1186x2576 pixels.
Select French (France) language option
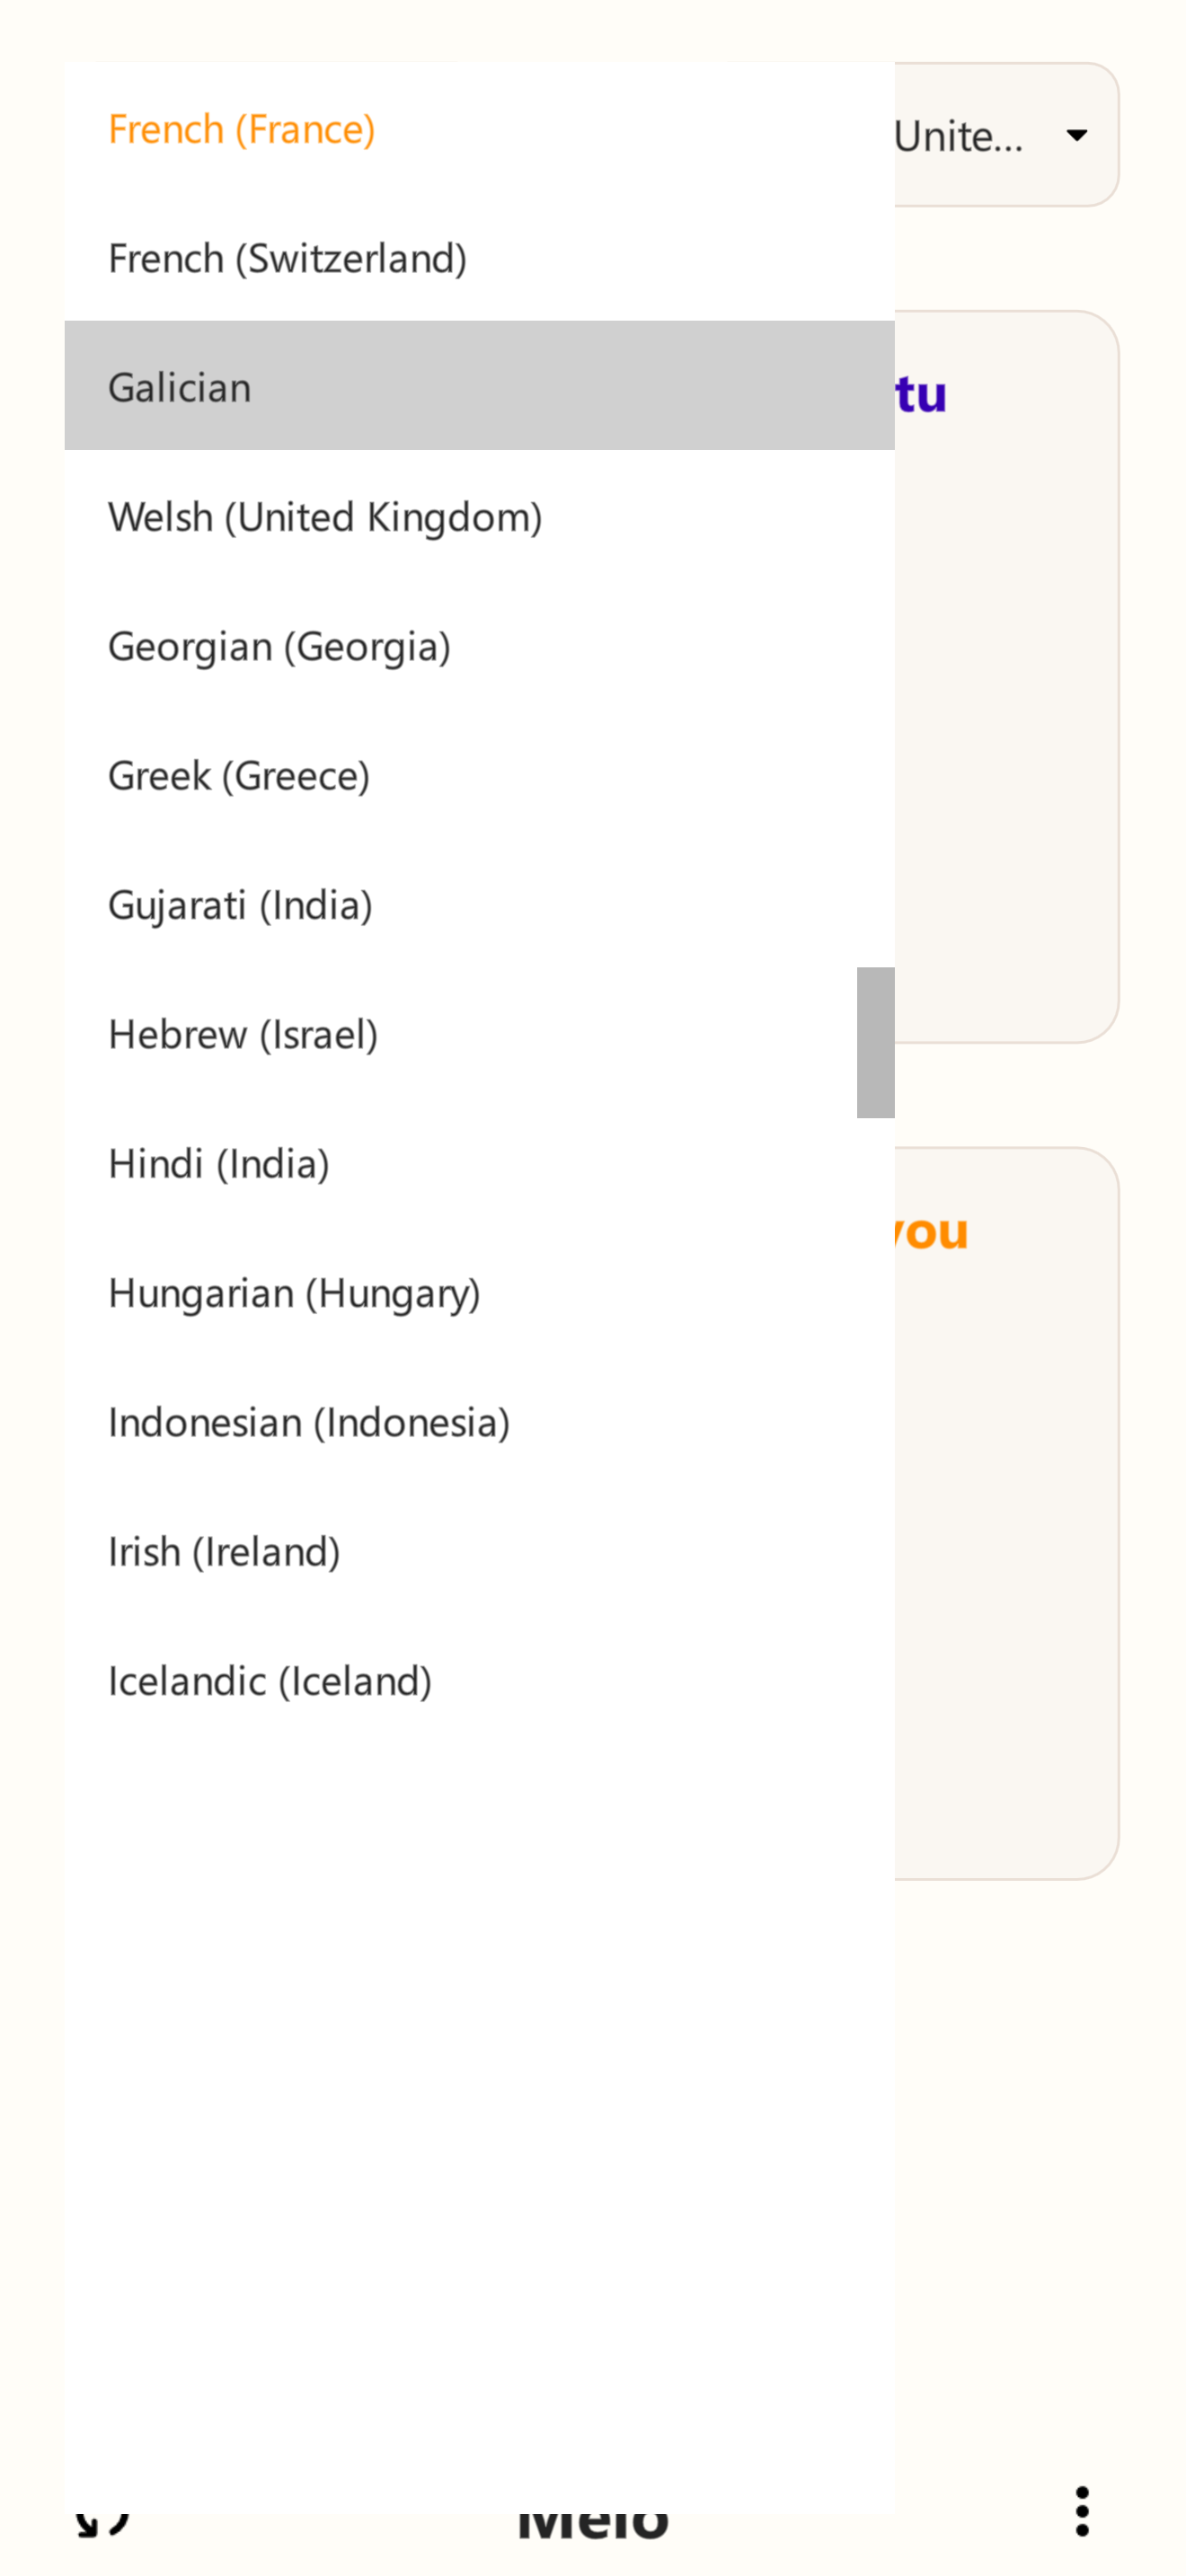[x=479, y=128]
